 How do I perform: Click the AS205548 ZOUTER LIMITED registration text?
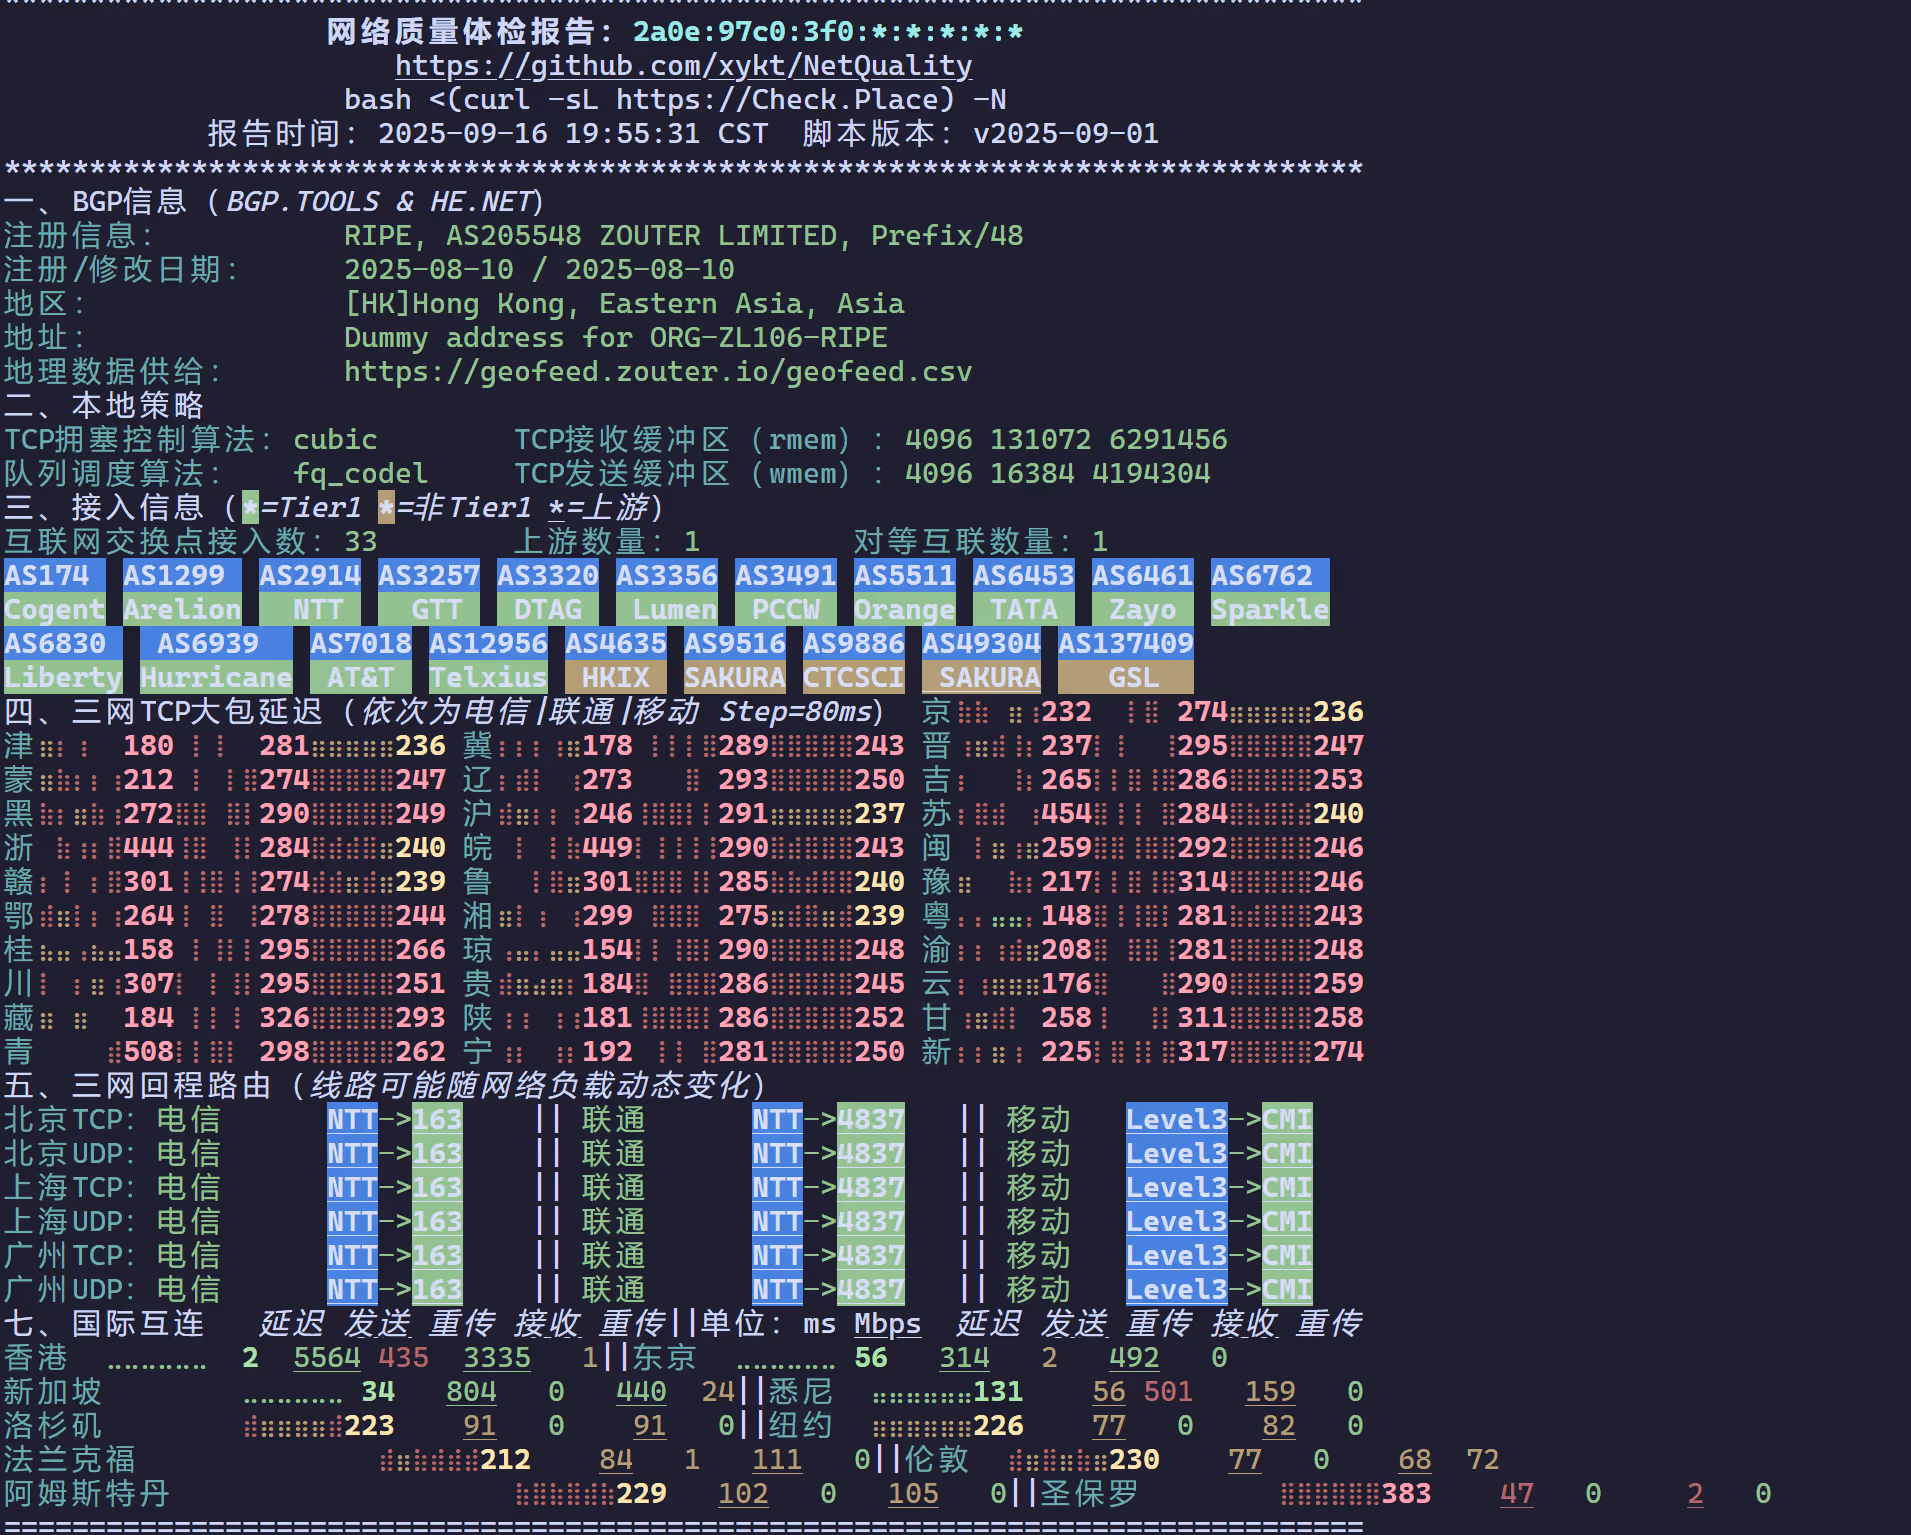coord(640,236)
